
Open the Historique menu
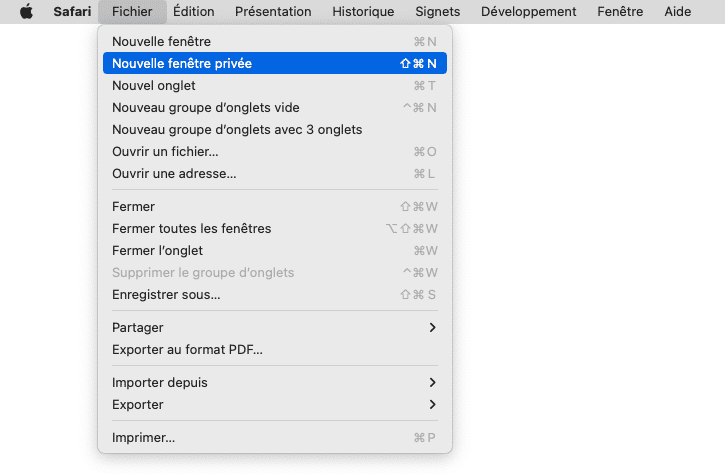point(363,12)
